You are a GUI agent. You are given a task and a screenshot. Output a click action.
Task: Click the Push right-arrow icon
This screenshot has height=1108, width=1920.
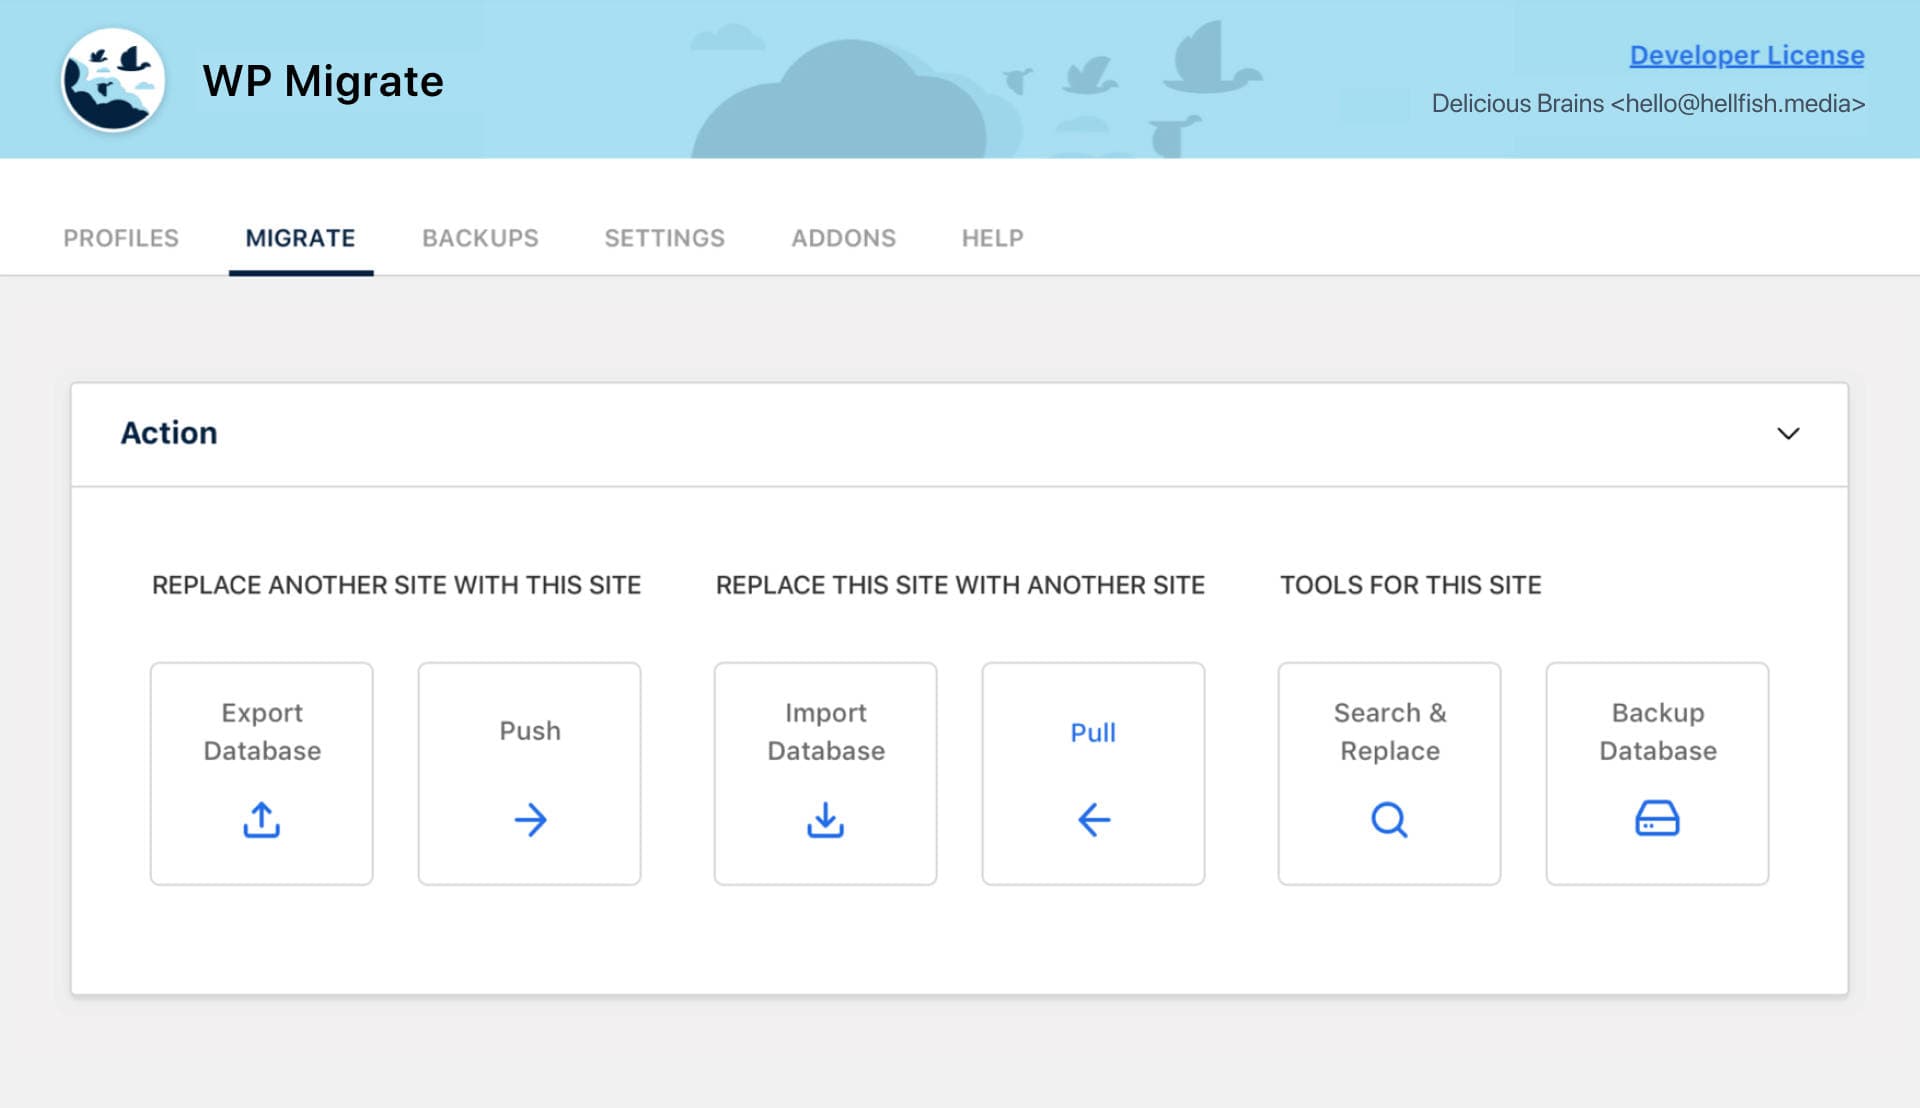[530, 820]
